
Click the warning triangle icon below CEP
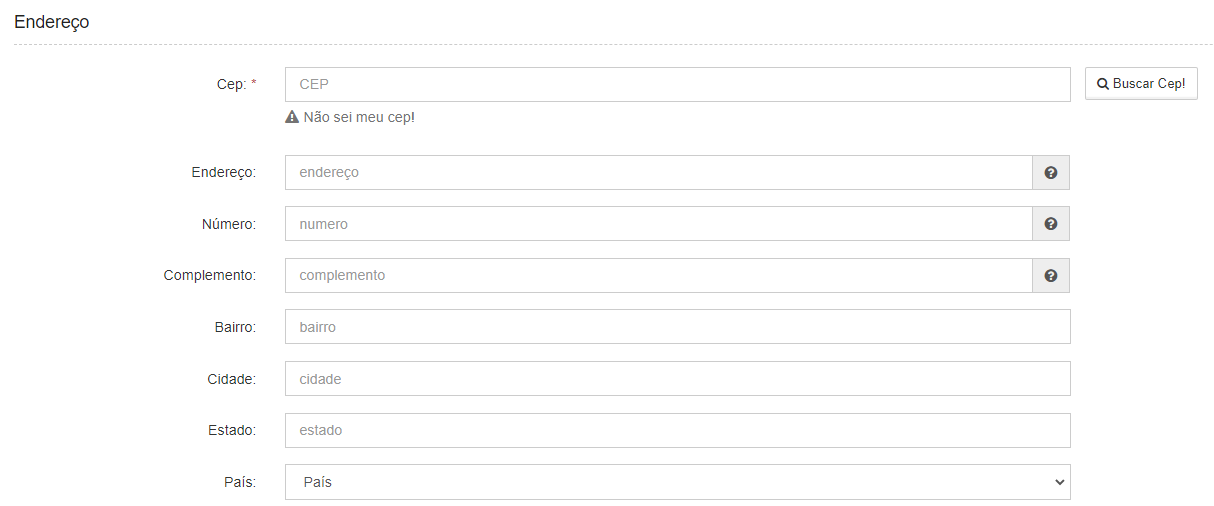pos(292,117)
